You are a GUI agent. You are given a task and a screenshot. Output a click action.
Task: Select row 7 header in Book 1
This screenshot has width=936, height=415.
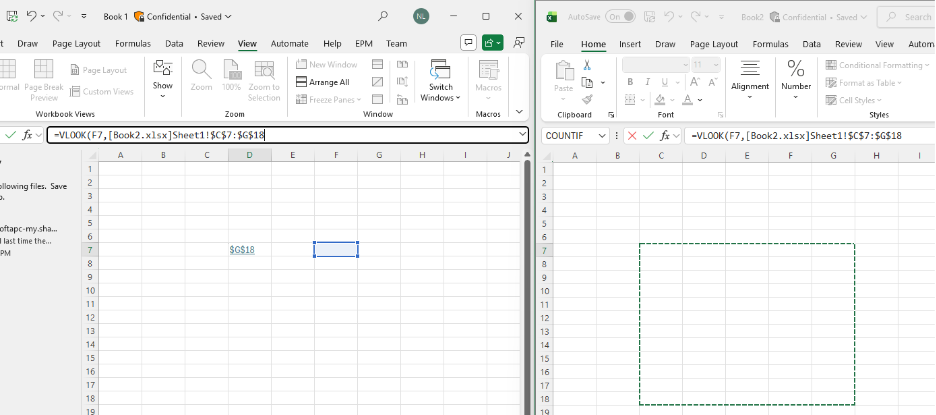pos(90,250)
